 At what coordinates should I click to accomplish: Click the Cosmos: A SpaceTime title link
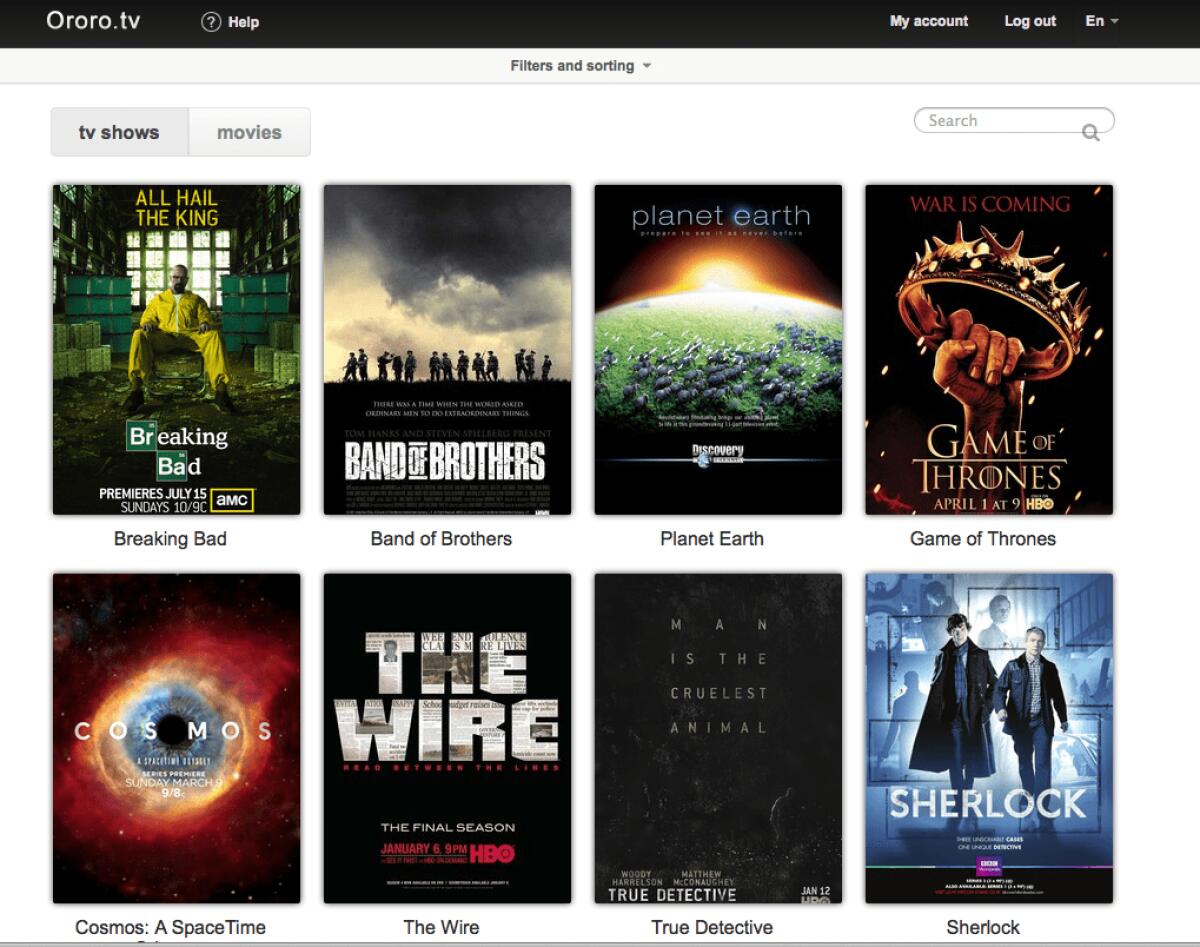click(170, 926)
